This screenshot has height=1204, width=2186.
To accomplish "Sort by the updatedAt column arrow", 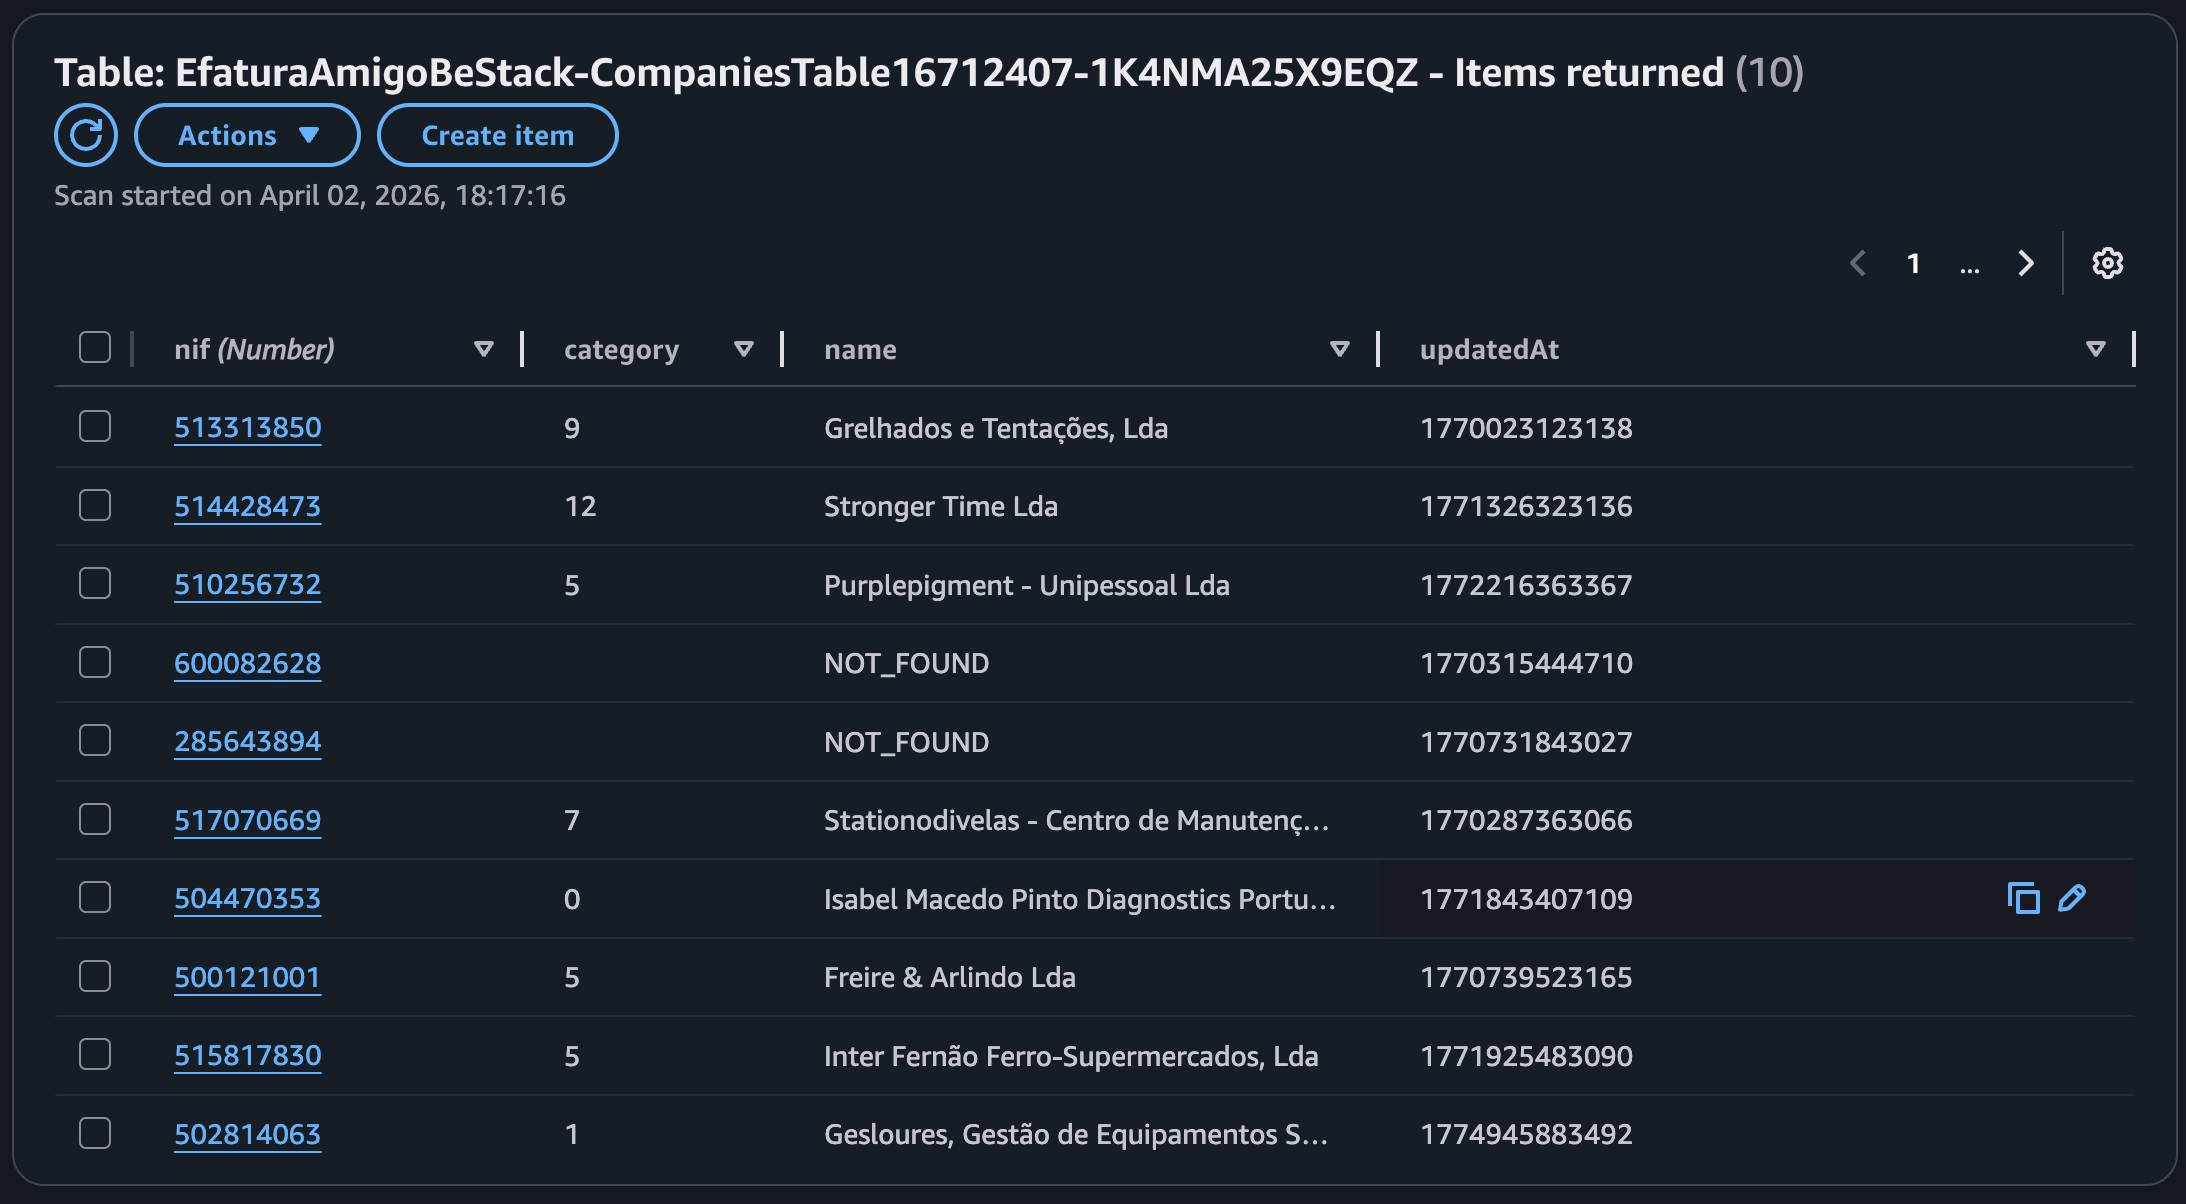I will 2096,349.
